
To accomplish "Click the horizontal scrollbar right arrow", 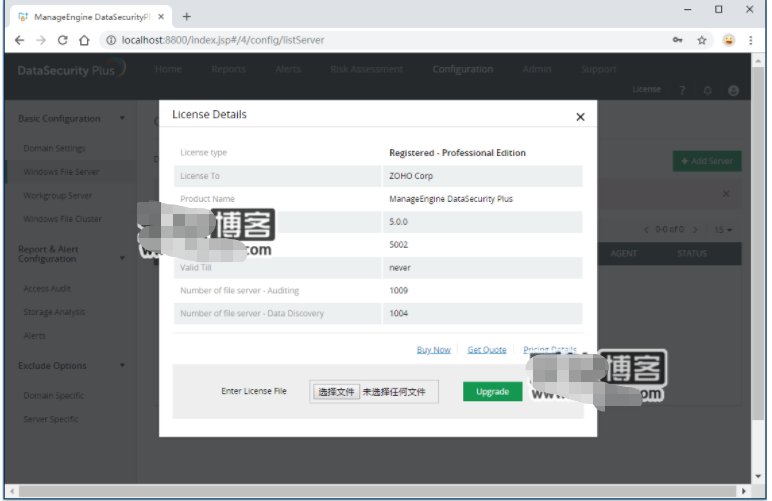I will click(743, 491).
